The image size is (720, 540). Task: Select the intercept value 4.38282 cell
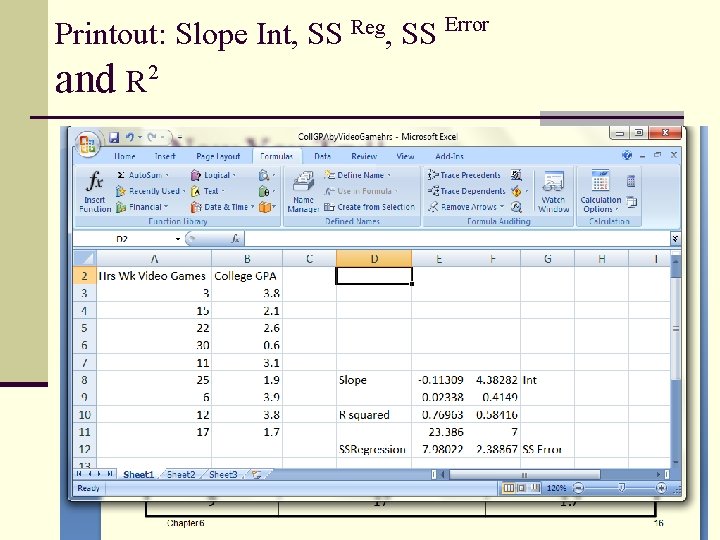click(494, 380)
